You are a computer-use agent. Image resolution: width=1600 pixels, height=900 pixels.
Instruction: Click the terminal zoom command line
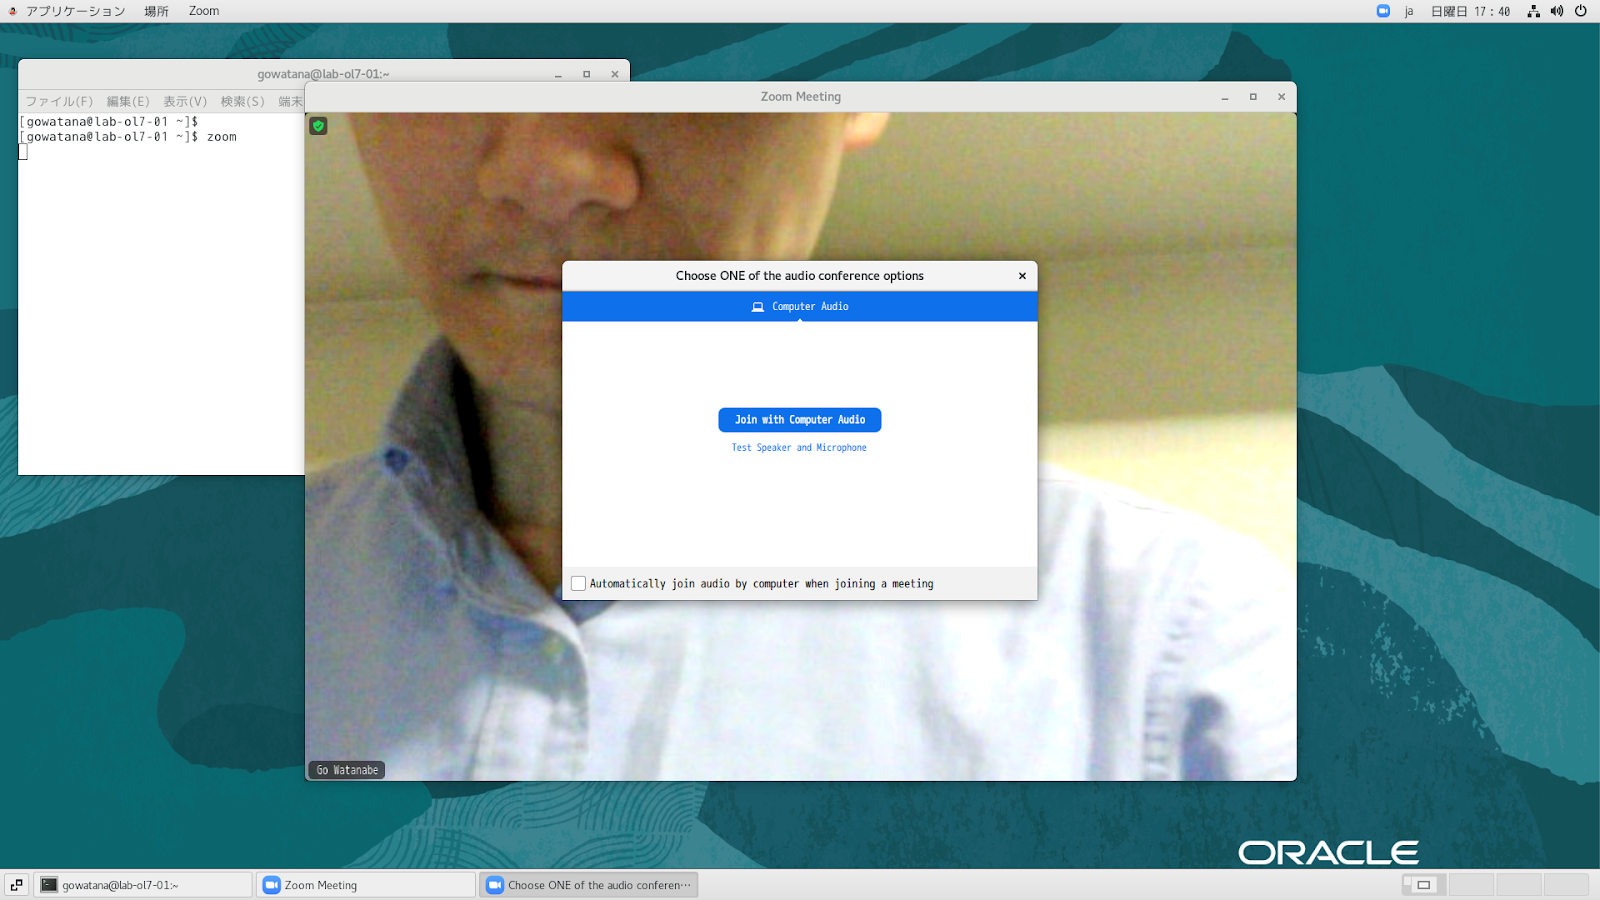coord(128,137)
